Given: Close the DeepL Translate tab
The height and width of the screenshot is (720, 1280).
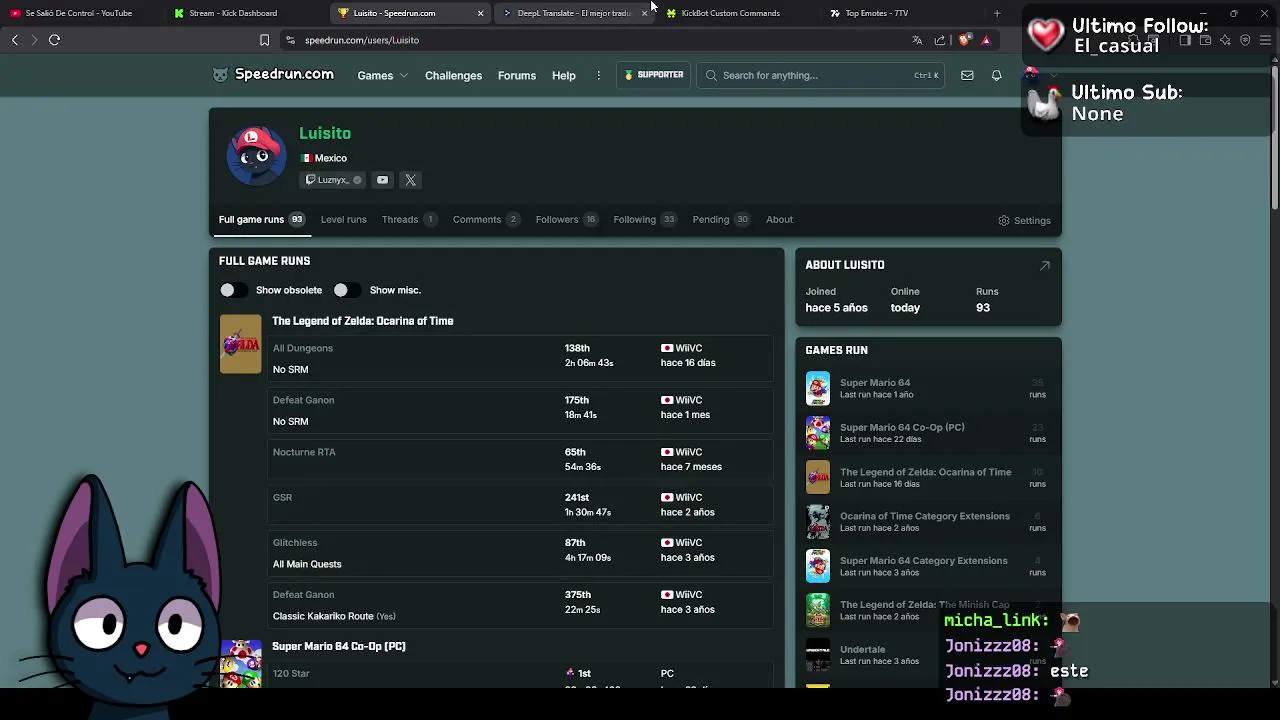Looking at the screenshot, I should pos(644,13).
